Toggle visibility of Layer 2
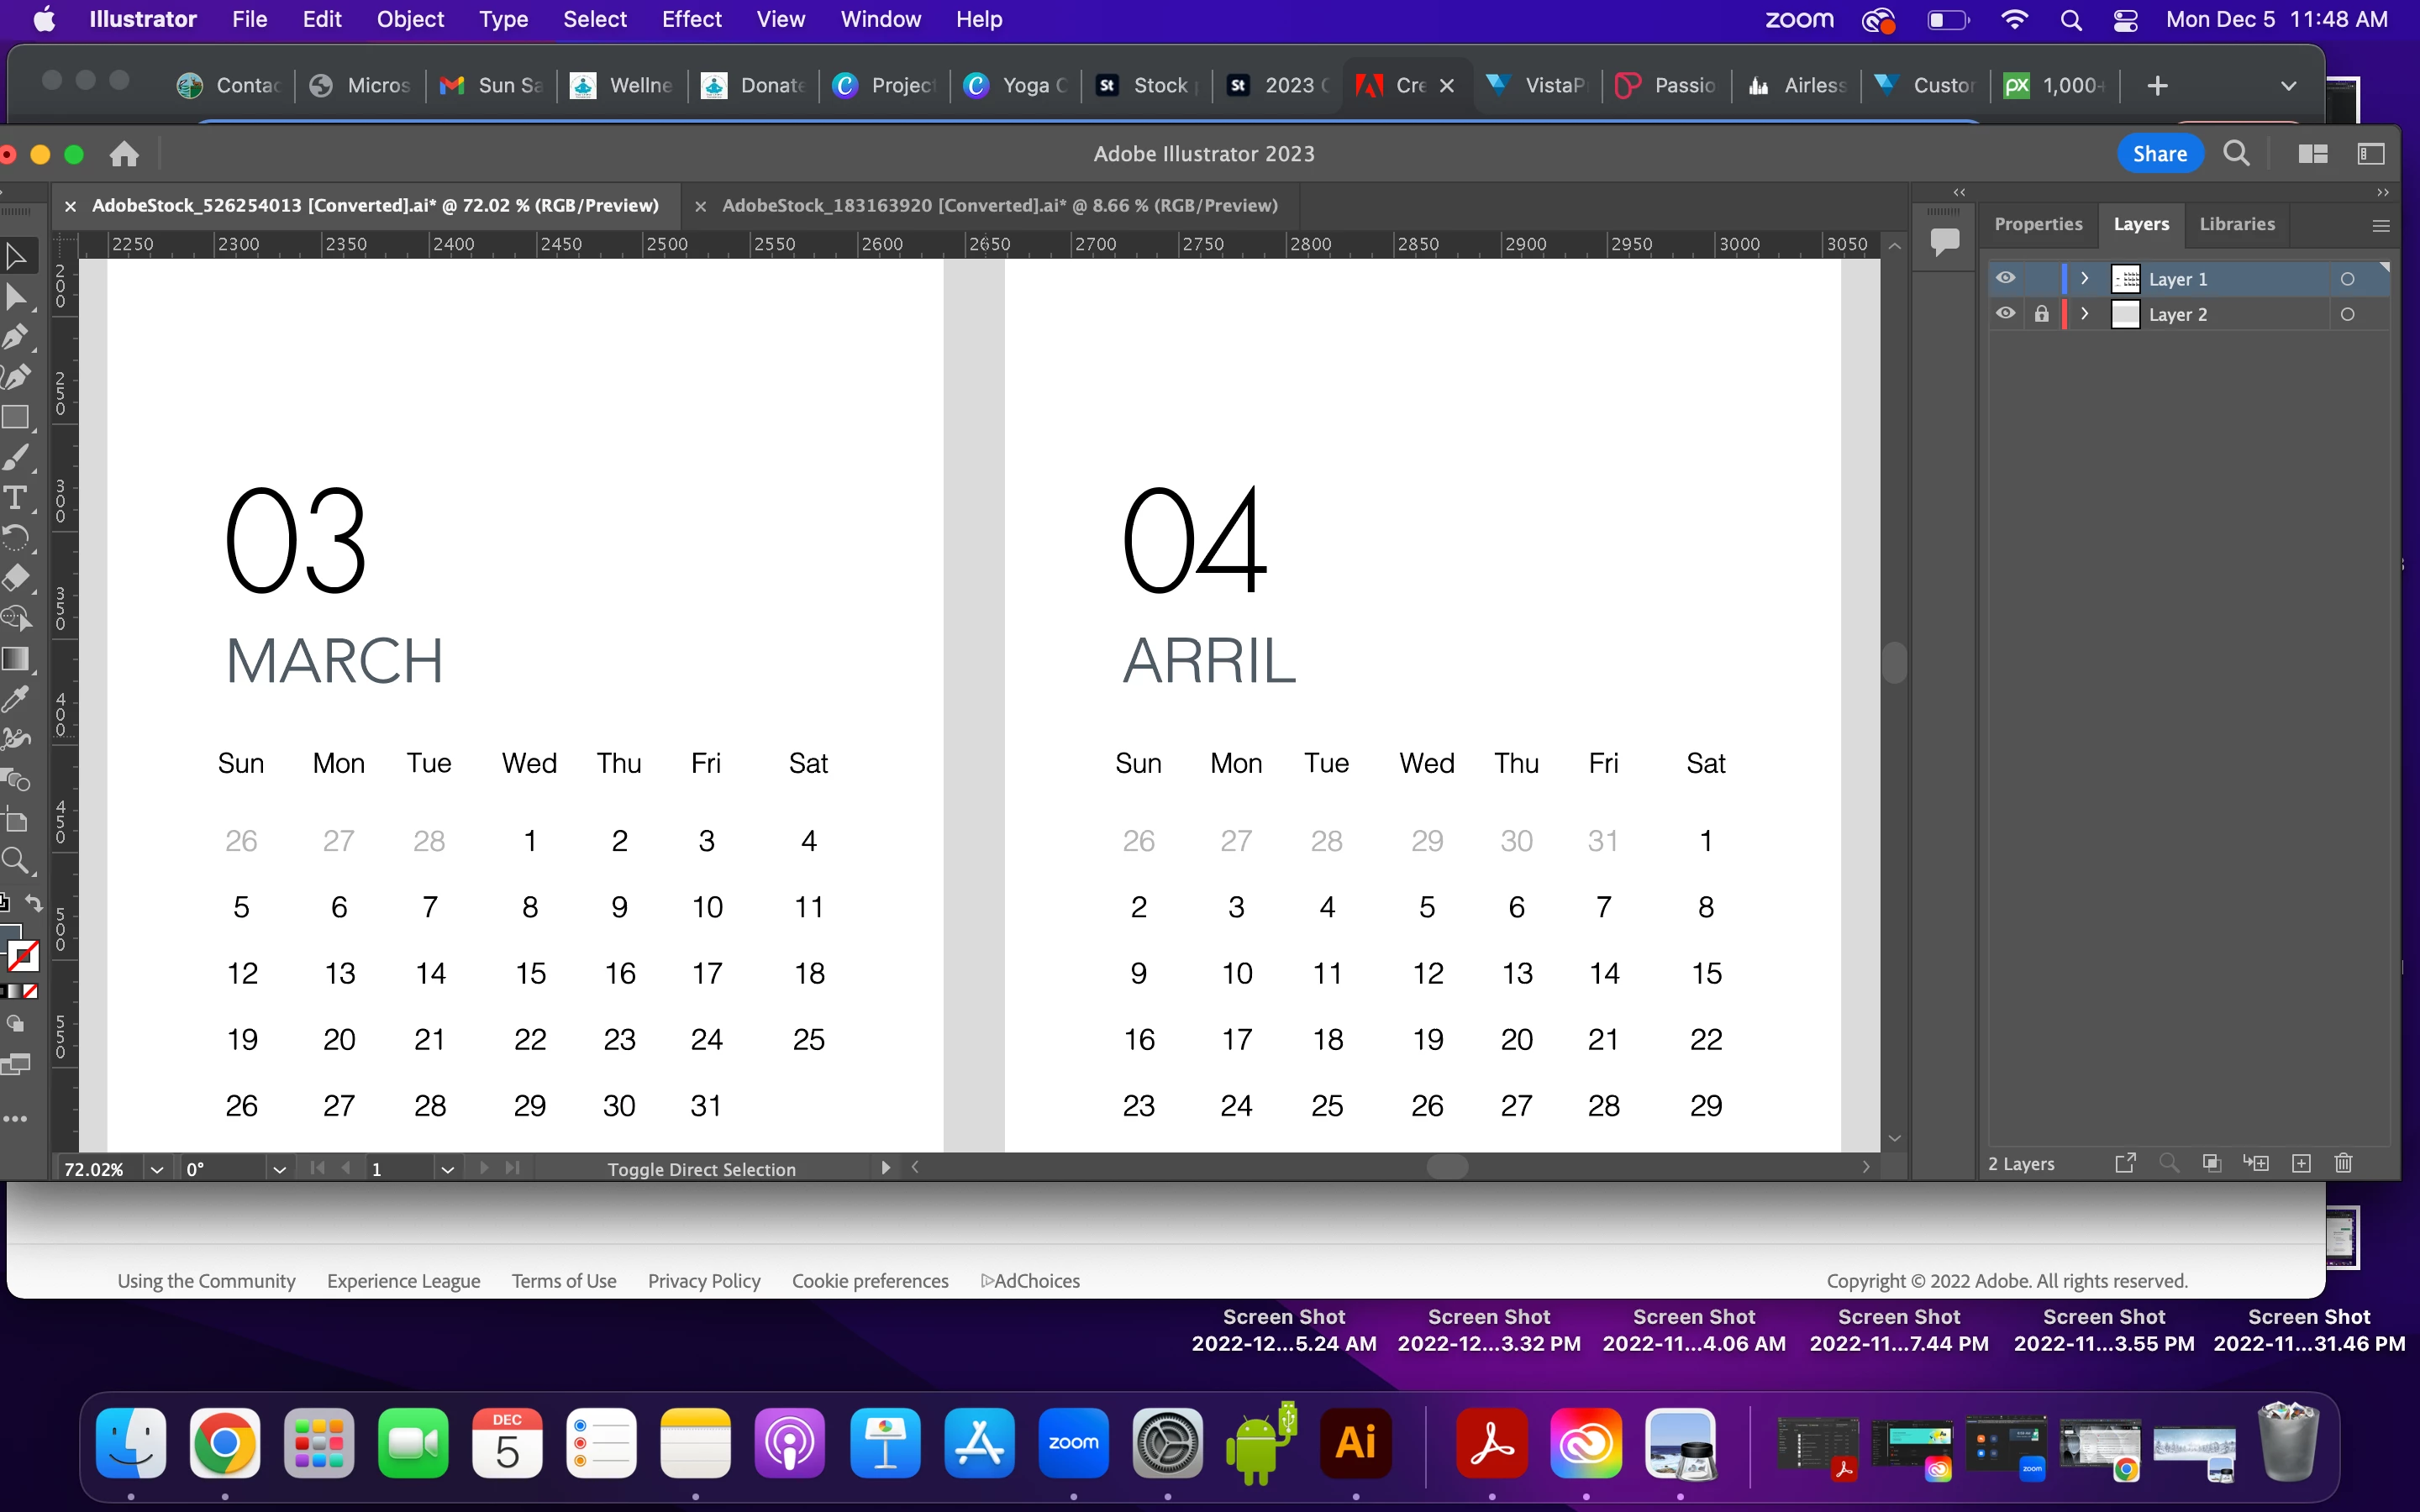The image size is (2420, 1512). [2005, 314]
